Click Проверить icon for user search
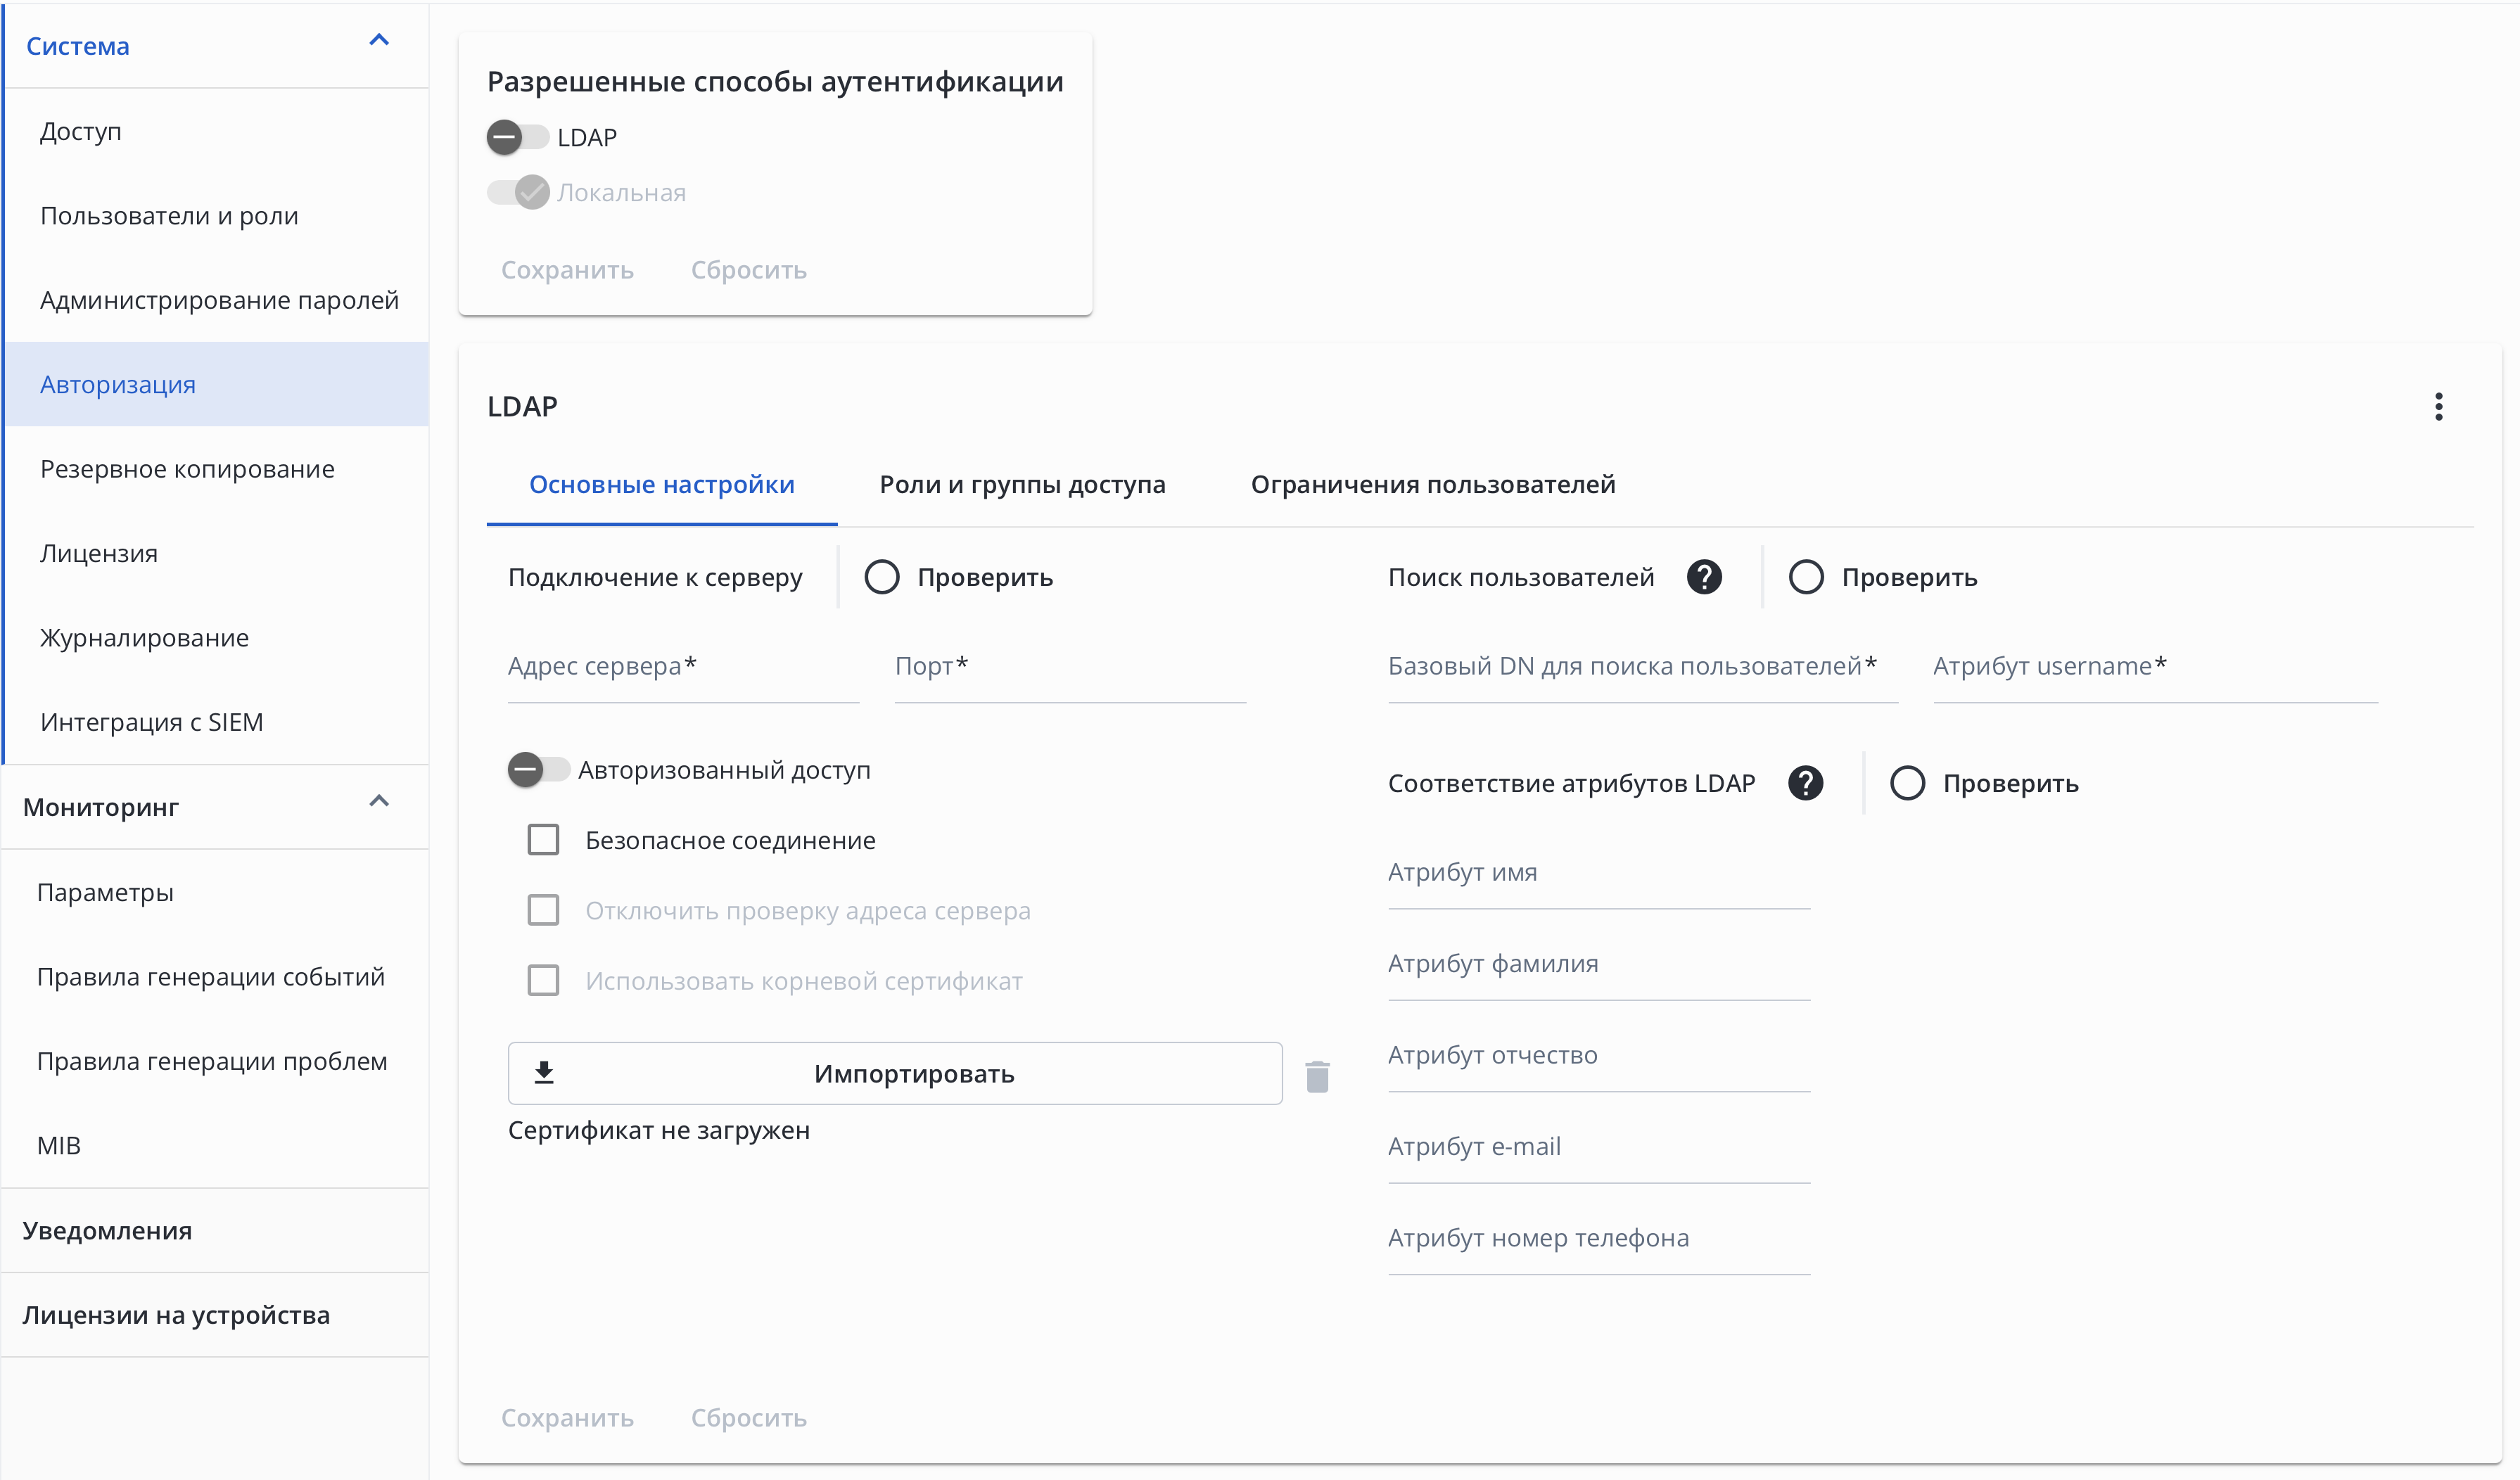2520x1480 pixels. point(1805,577)
